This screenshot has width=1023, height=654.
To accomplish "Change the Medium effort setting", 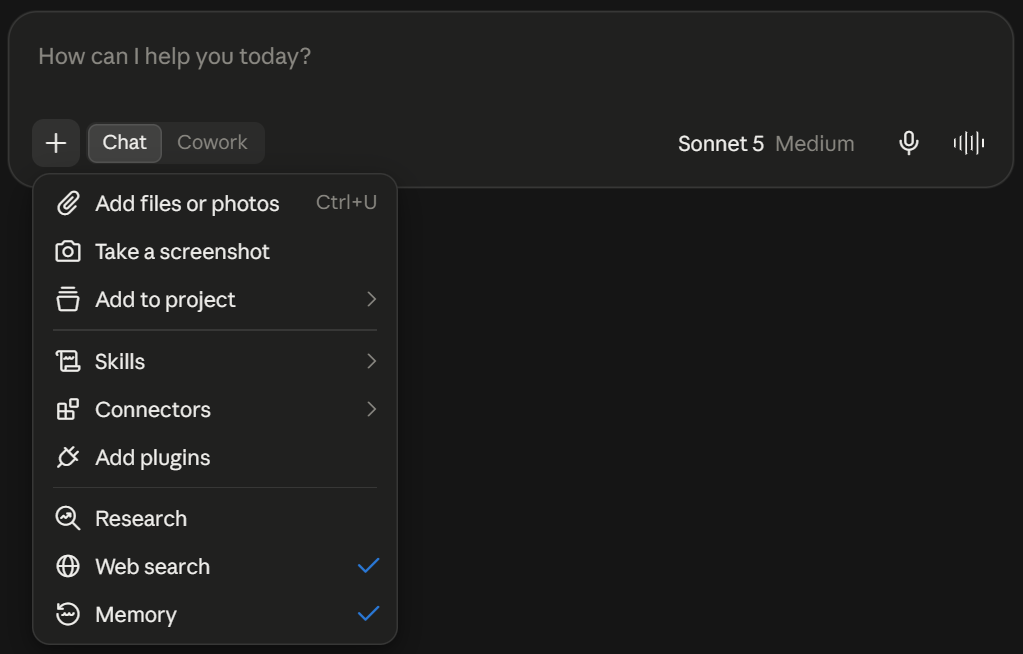I will click(x=814, y=144).
